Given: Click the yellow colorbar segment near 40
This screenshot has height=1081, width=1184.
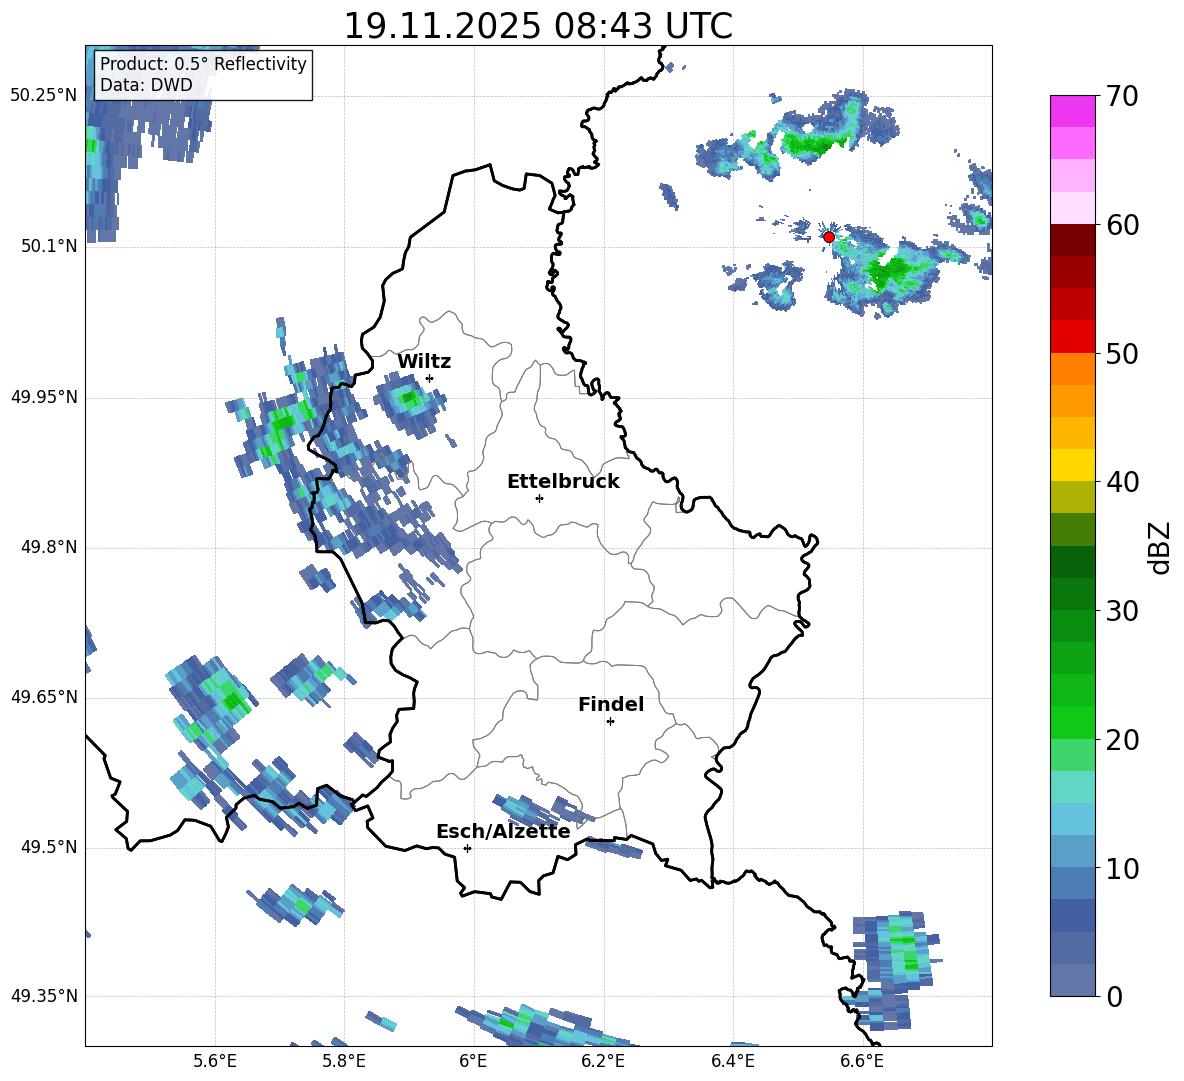Looking at the screenshot, I should (x=1072, y=466).
